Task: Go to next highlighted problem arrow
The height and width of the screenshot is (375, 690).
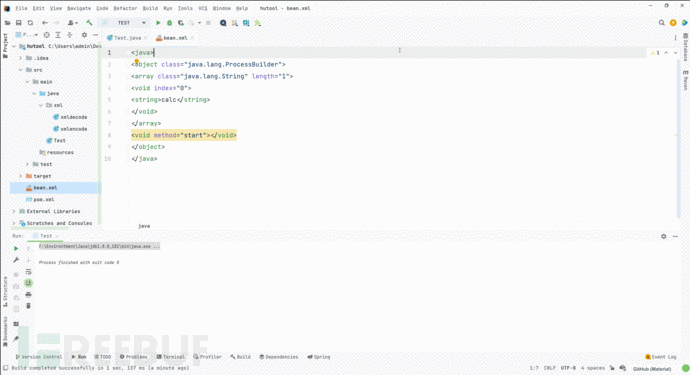Action: (x=675, y=53)
